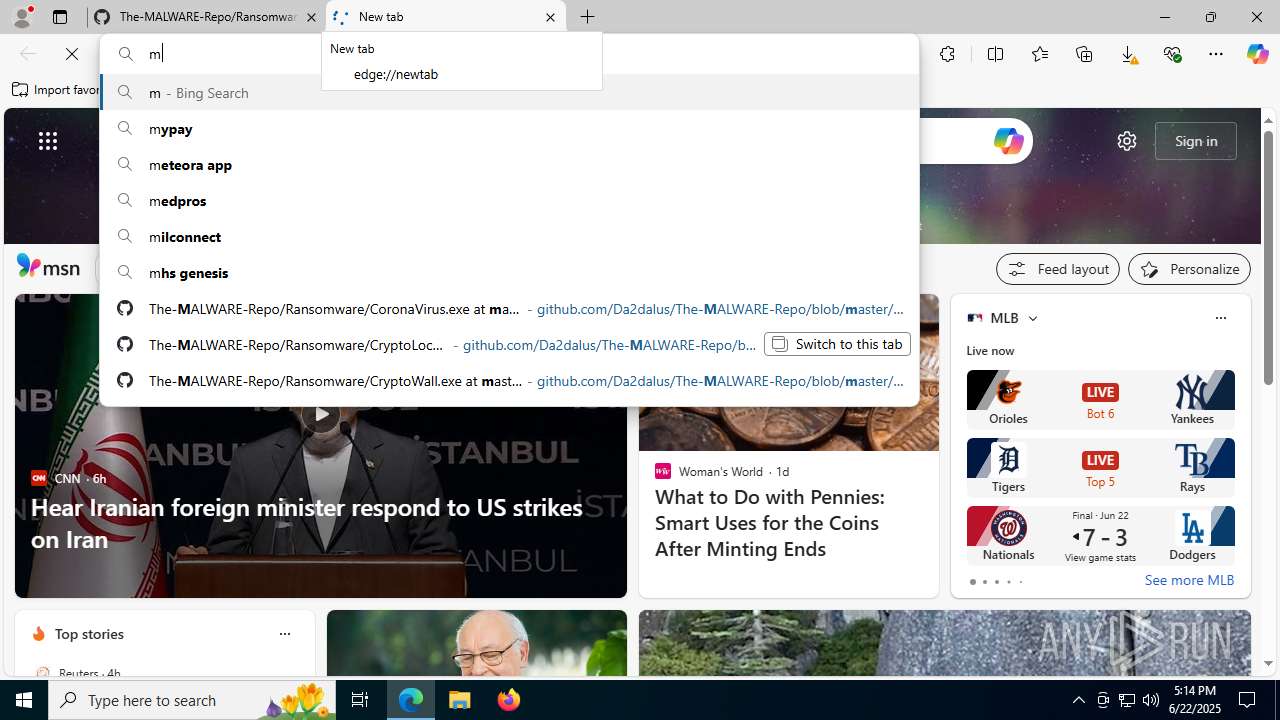Open the Favorites star icon

pos(1040,54)
